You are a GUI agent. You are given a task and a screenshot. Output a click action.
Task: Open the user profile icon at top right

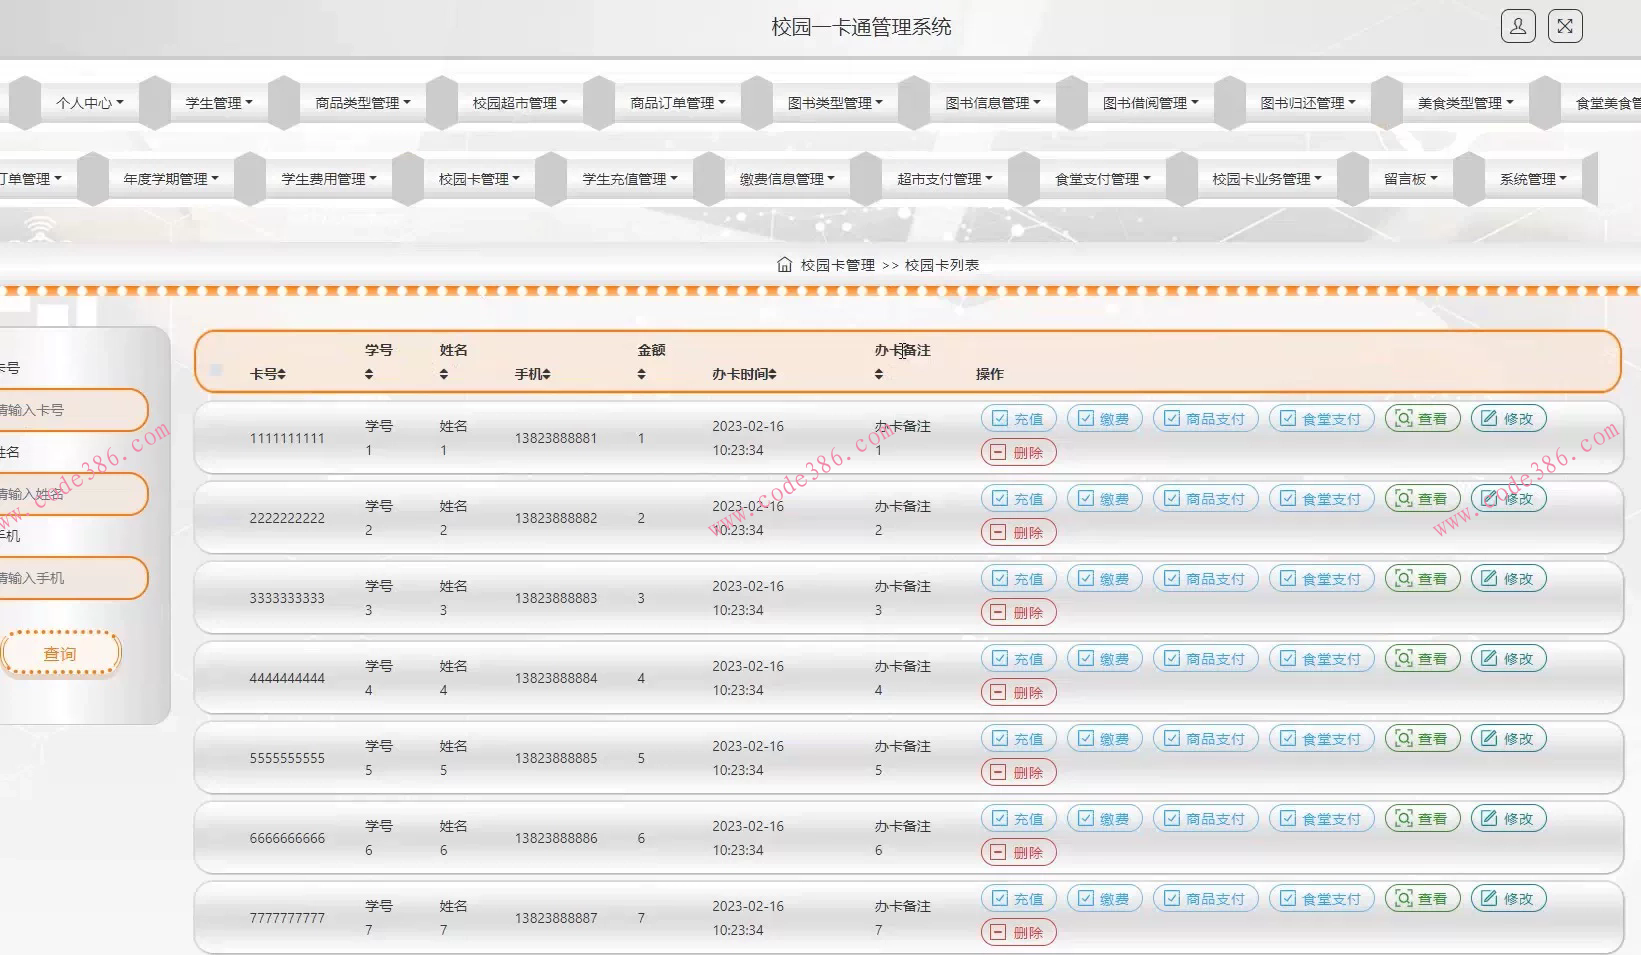click(1517, 27)
